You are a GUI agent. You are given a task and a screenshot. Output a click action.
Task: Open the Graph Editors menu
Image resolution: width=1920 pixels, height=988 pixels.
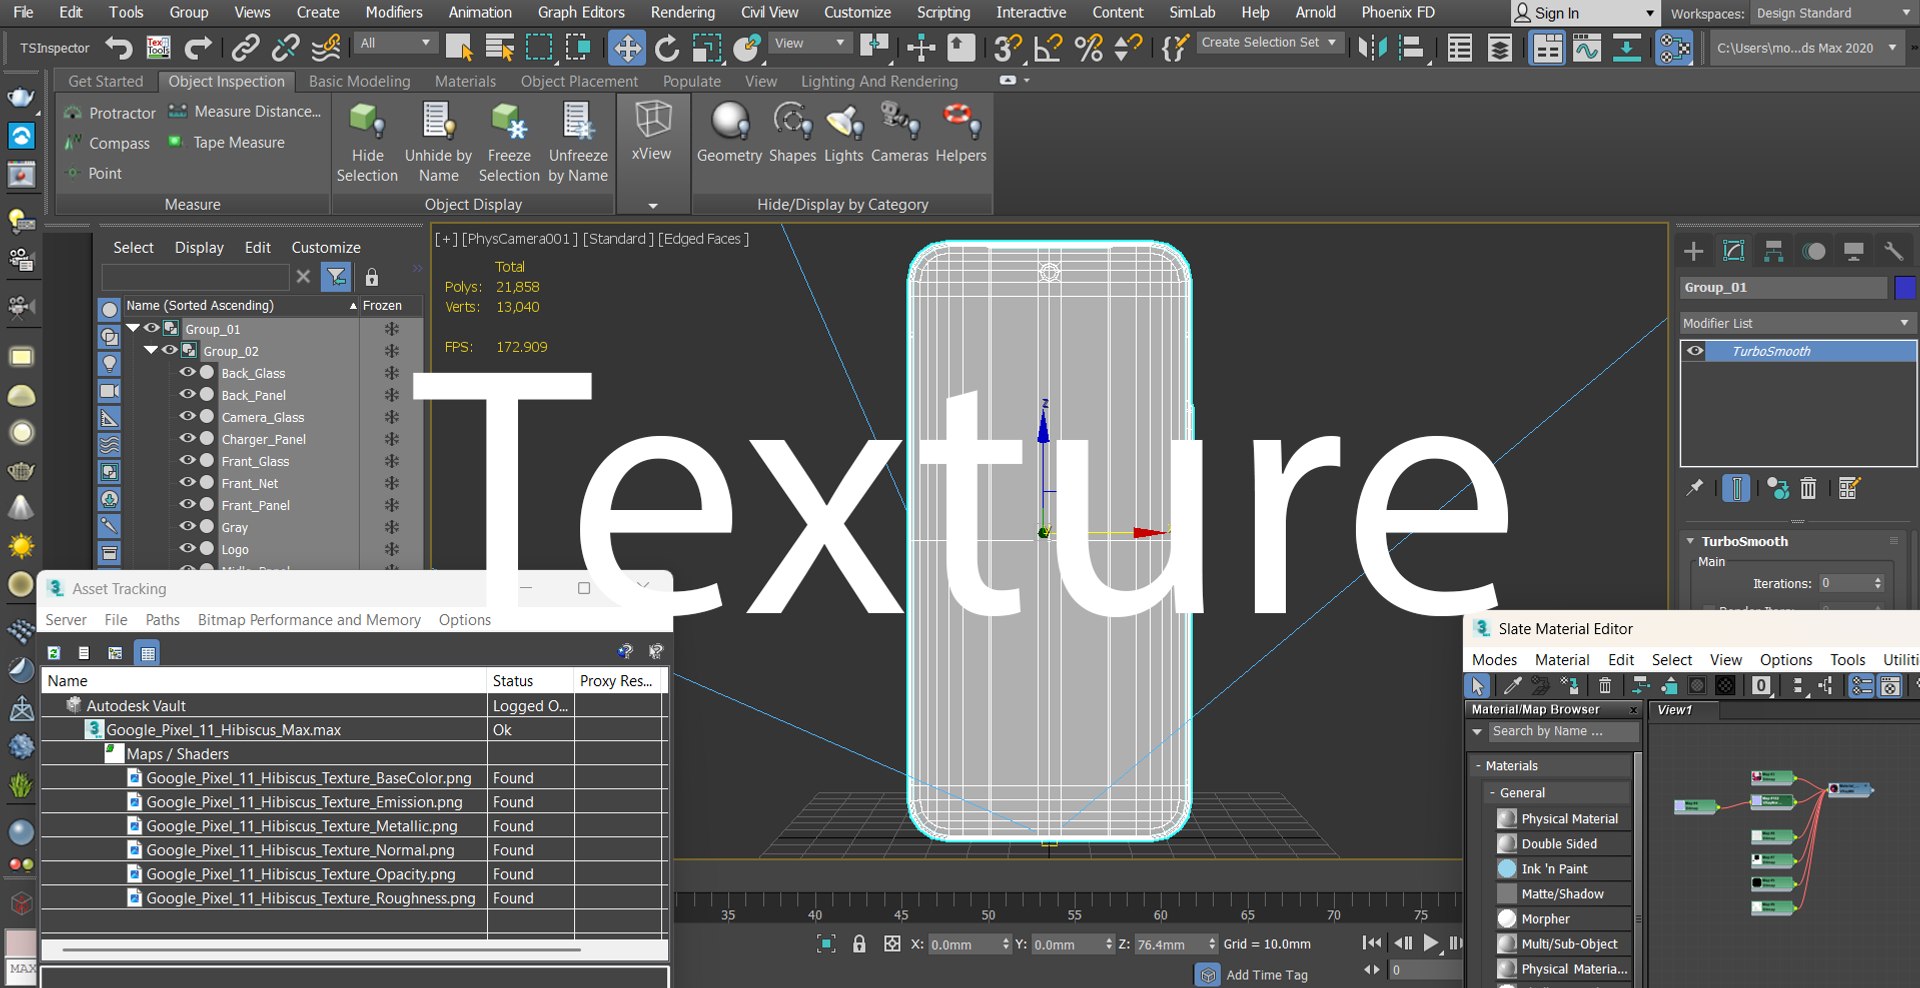pyautogui.click(x=581, y=12)
